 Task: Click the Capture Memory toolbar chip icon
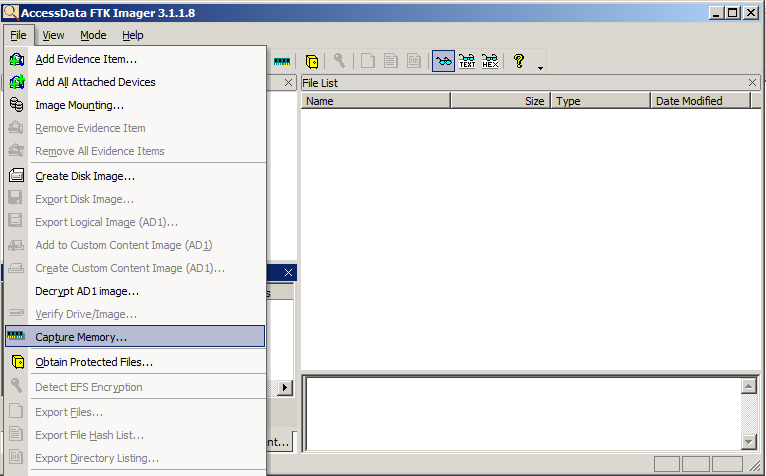[x=282, y=62]
